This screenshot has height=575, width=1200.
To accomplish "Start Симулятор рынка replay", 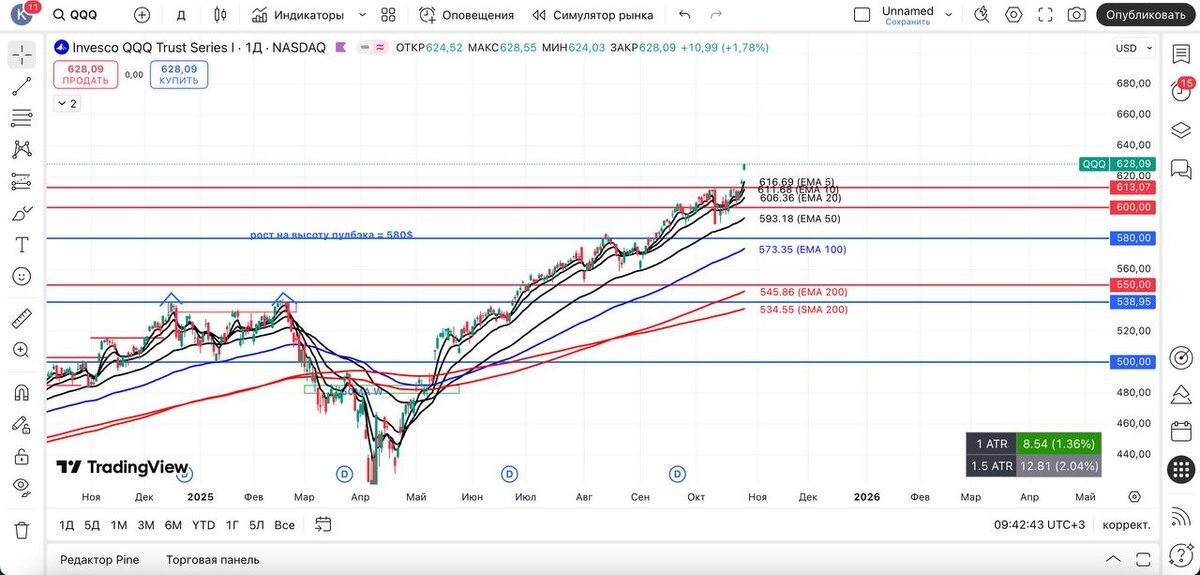I will click(x=593, y=15).
